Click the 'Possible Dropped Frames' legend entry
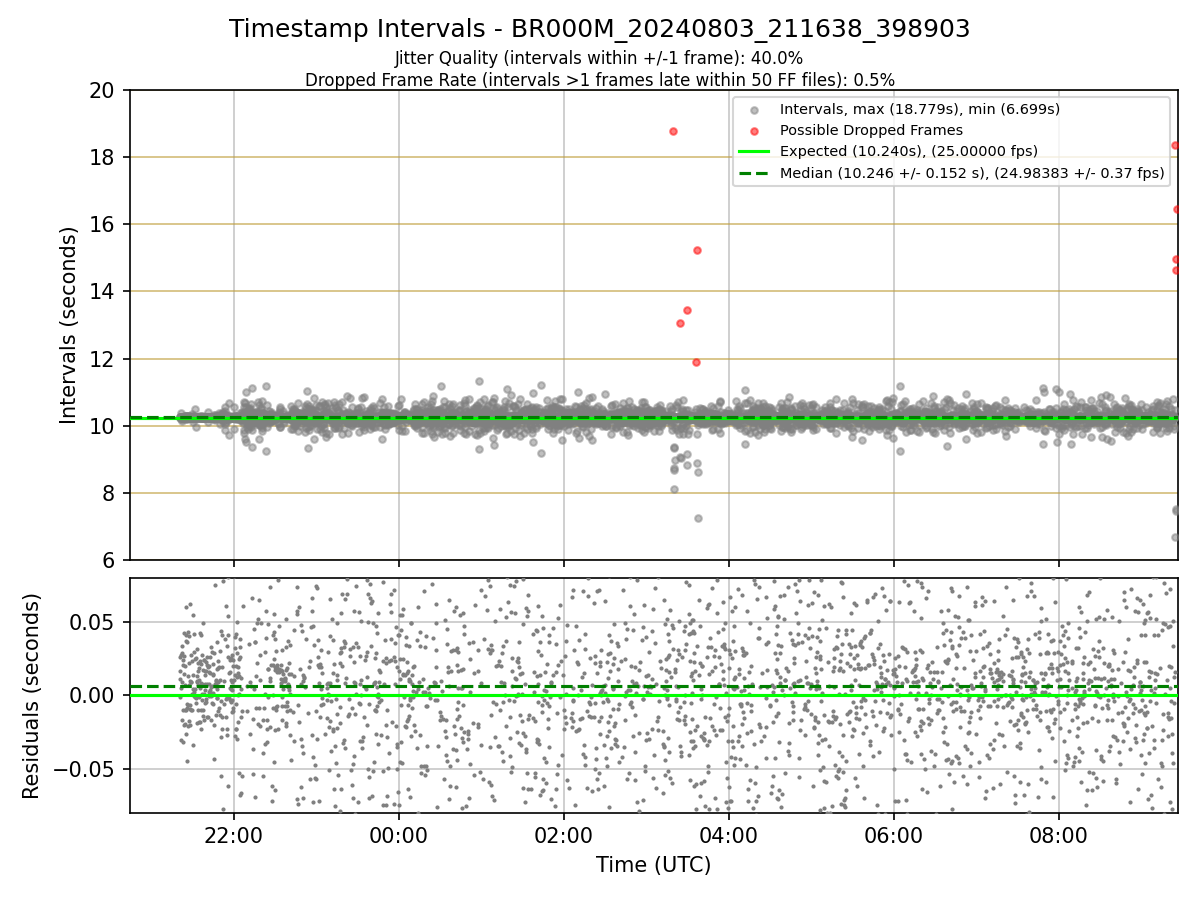Screen dimensions: 1200x900 point(871,130)
